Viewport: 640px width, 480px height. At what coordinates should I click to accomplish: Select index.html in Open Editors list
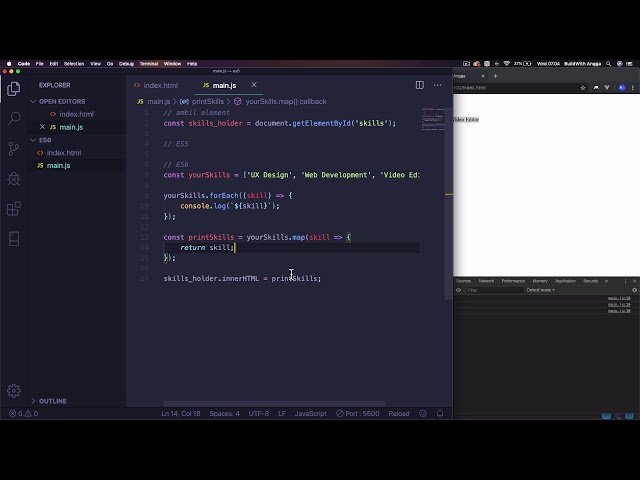coord(76,114)
